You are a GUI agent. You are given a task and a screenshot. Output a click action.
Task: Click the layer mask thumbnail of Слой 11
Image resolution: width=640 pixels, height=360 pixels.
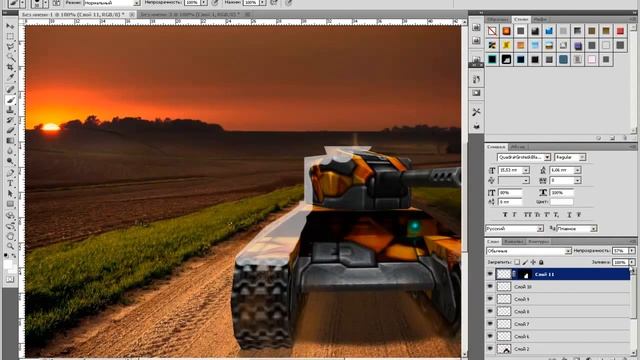click(525, 274)
